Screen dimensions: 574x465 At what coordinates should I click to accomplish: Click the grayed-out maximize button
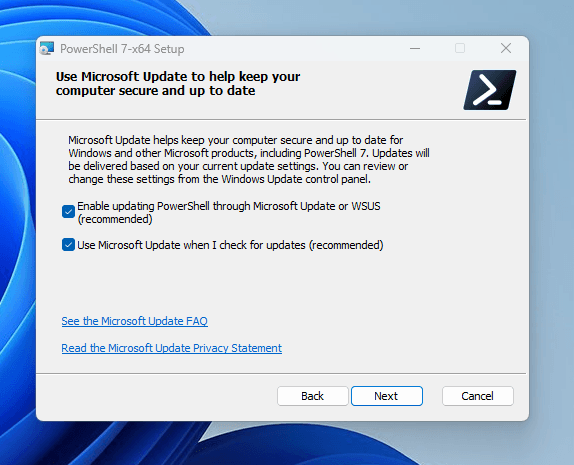pyautogui.click(x=460, y=48)
